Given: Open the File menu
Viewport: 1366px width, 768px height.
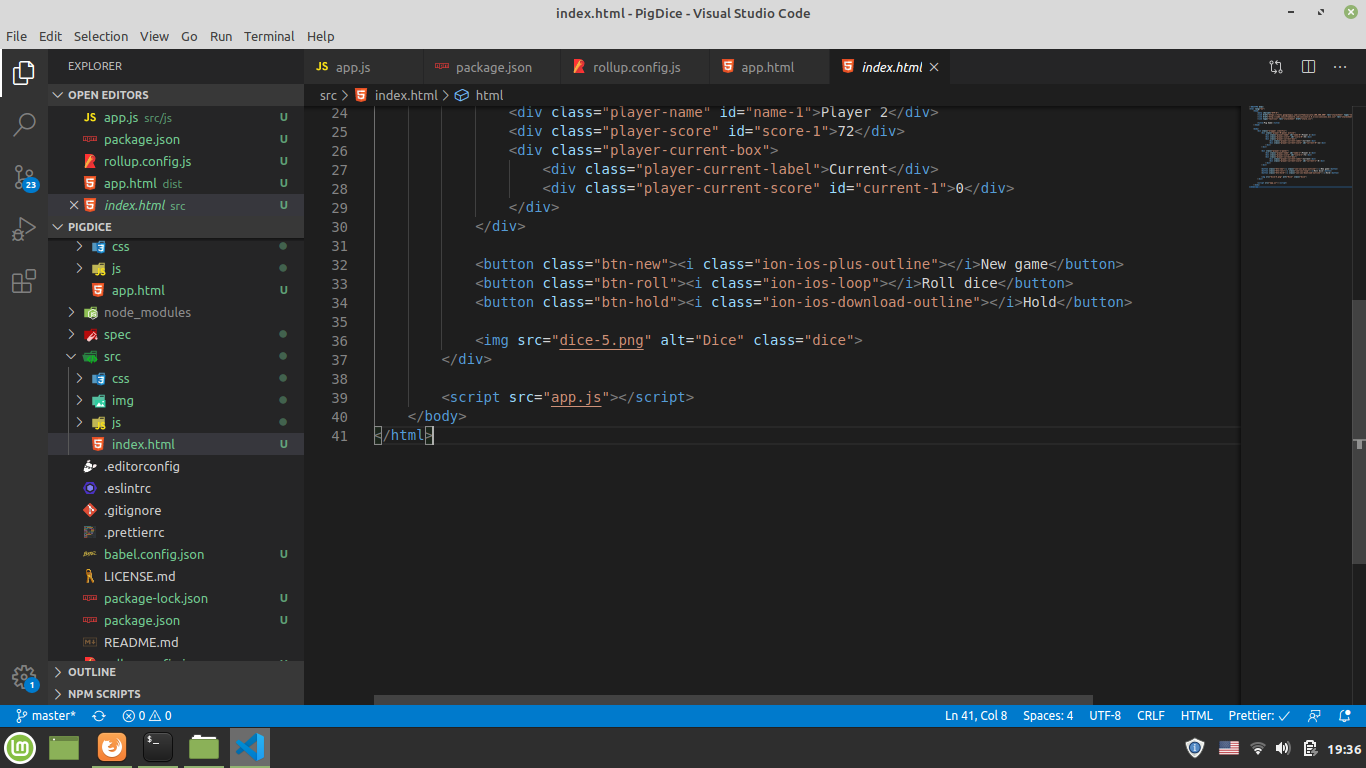Looking at the screenshot, I should click(16, 36).
